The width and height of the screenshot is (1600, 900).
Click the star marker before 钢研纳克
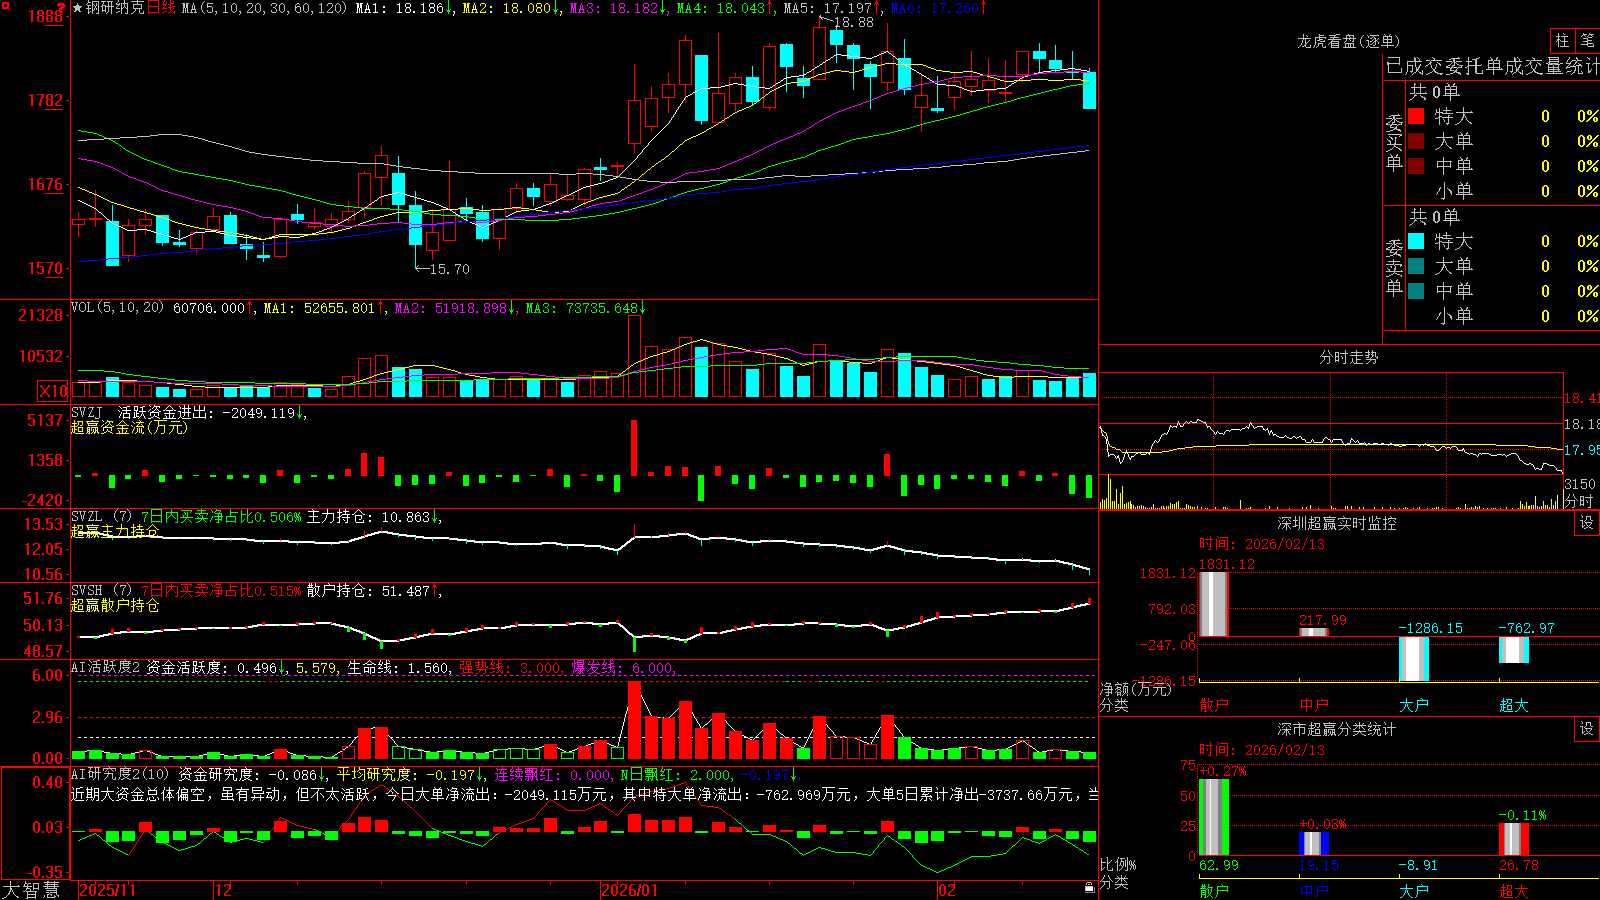[x=78, y=8]
